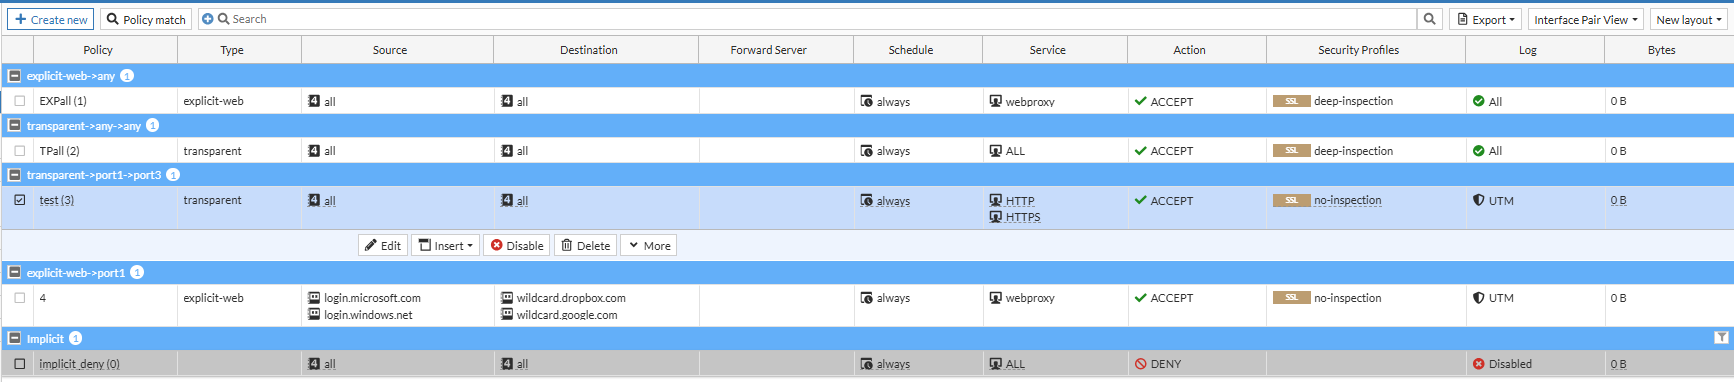Open the Export menu
The height and width of the screenshot is (382, 1734).
point(1485,19)
